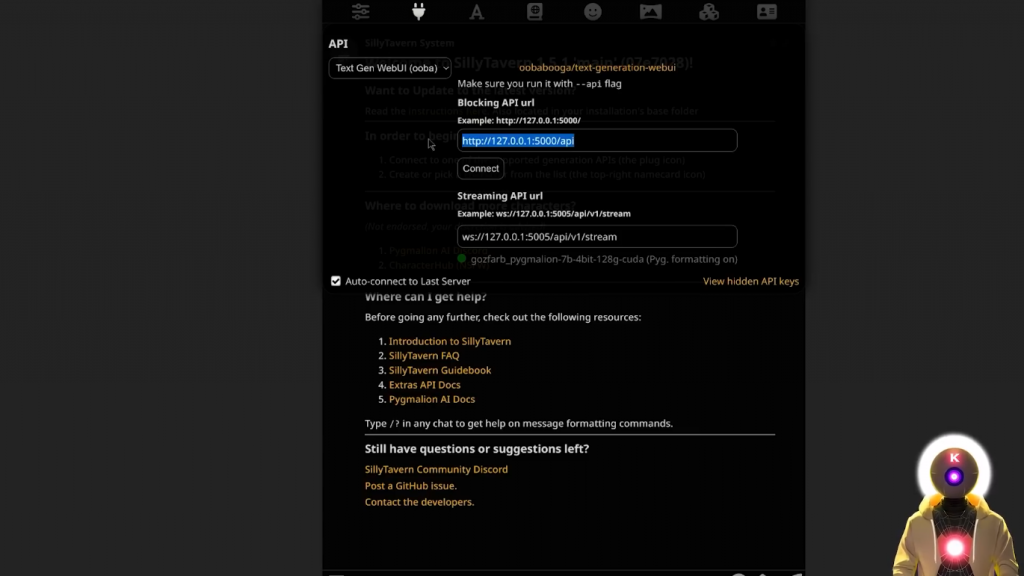Click the Blocking API url label
The image size is (1024, 576).
coord(496,103)
